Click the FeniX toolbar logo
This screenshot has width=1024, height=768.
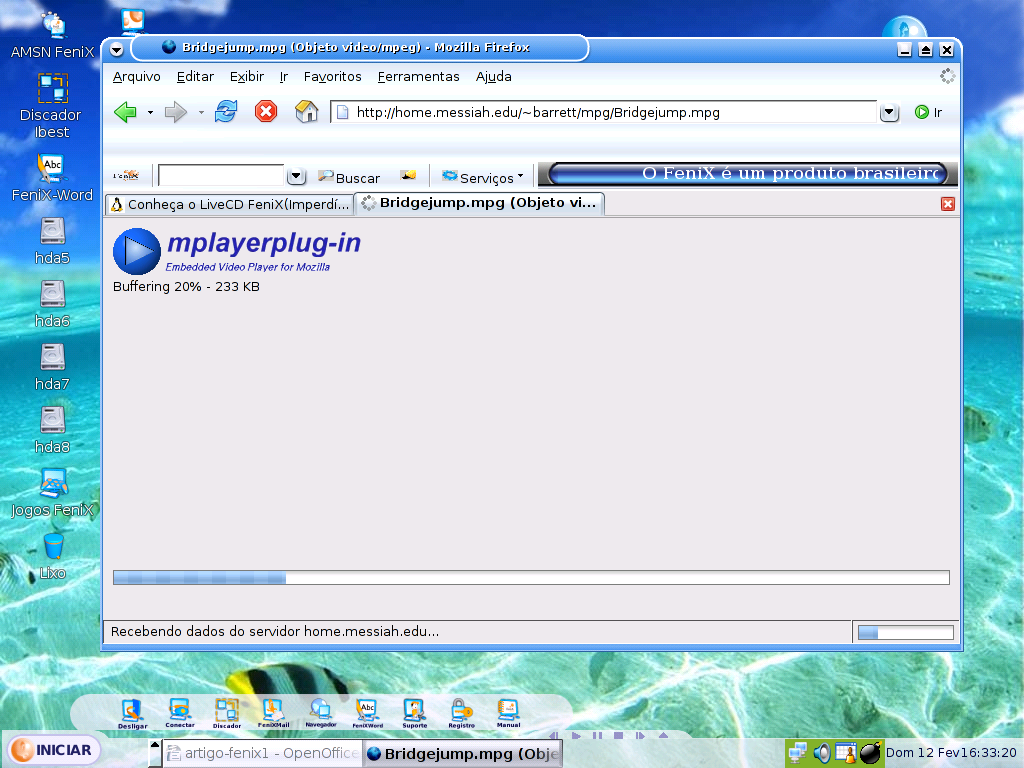pos(126,175)
